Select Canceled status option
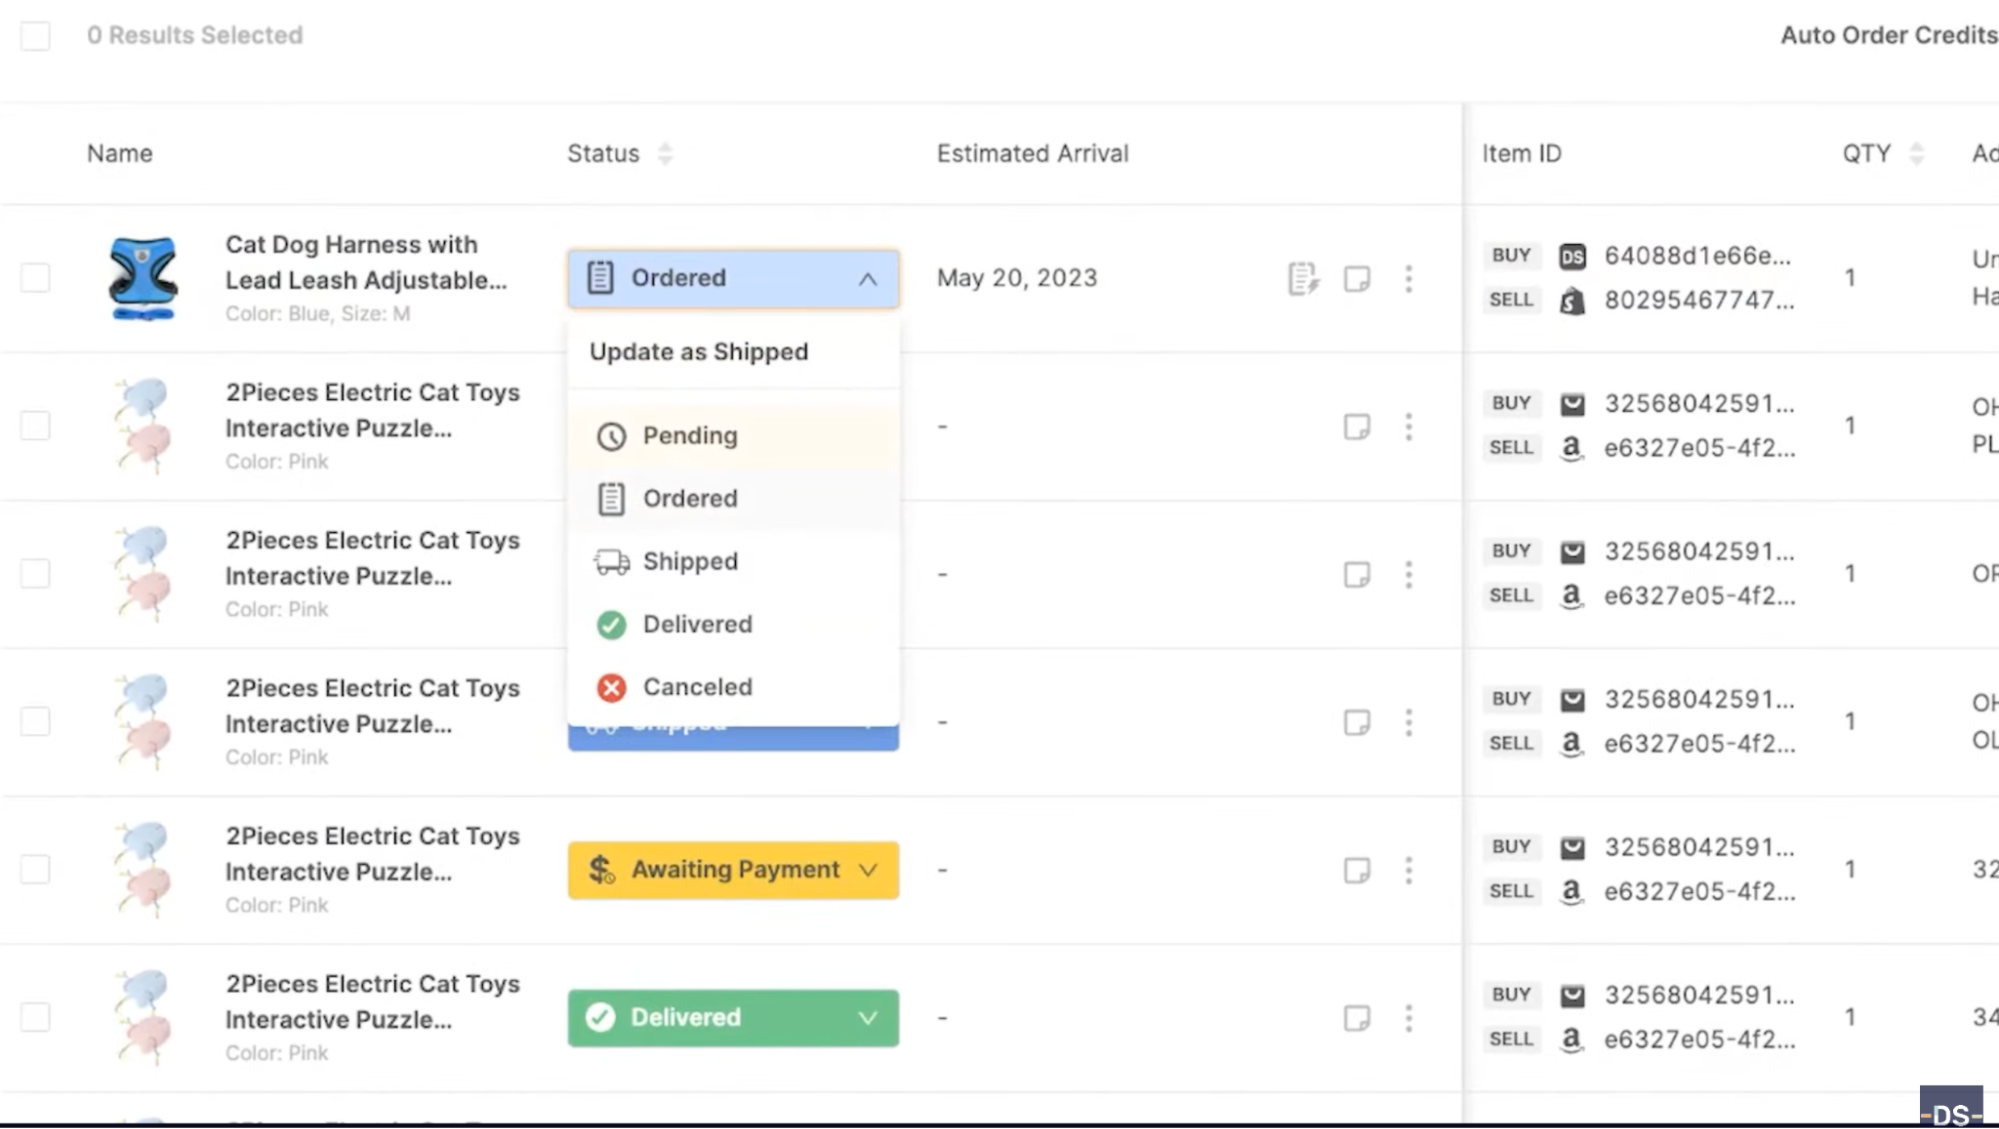 (x=733, y=687)
